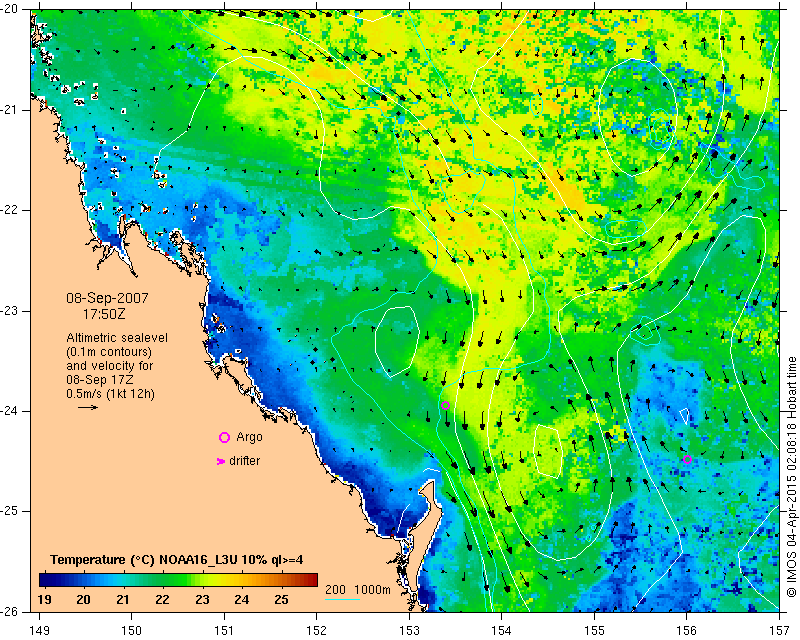This screenshot has width=800, height=640.
Task: Click color bar tick label 25
Action: (x=281, y=599)
